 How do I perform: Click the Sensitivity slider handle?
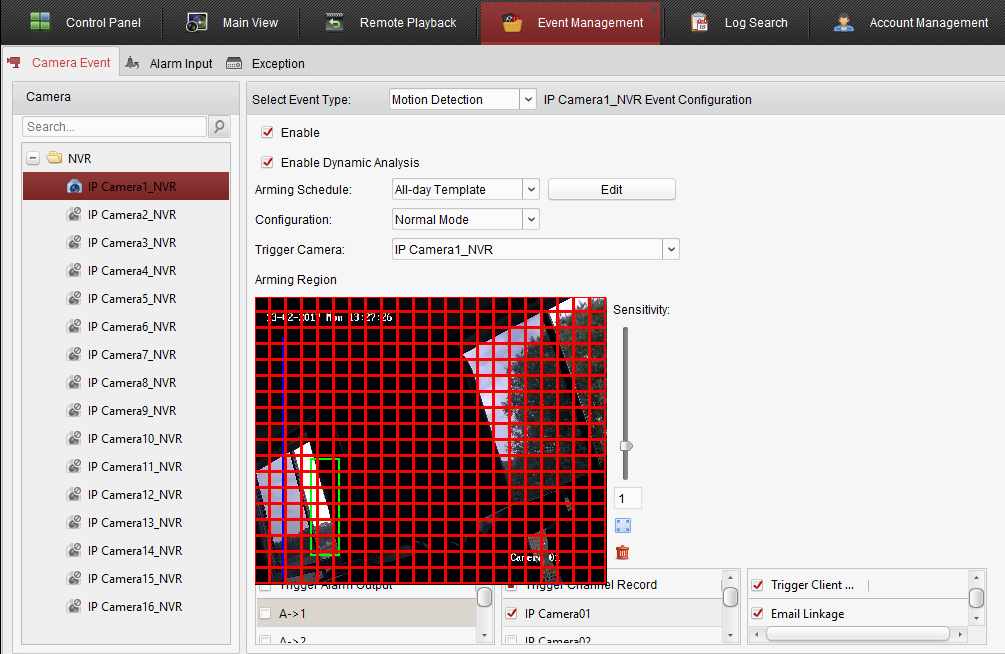(x=627, y=446)
